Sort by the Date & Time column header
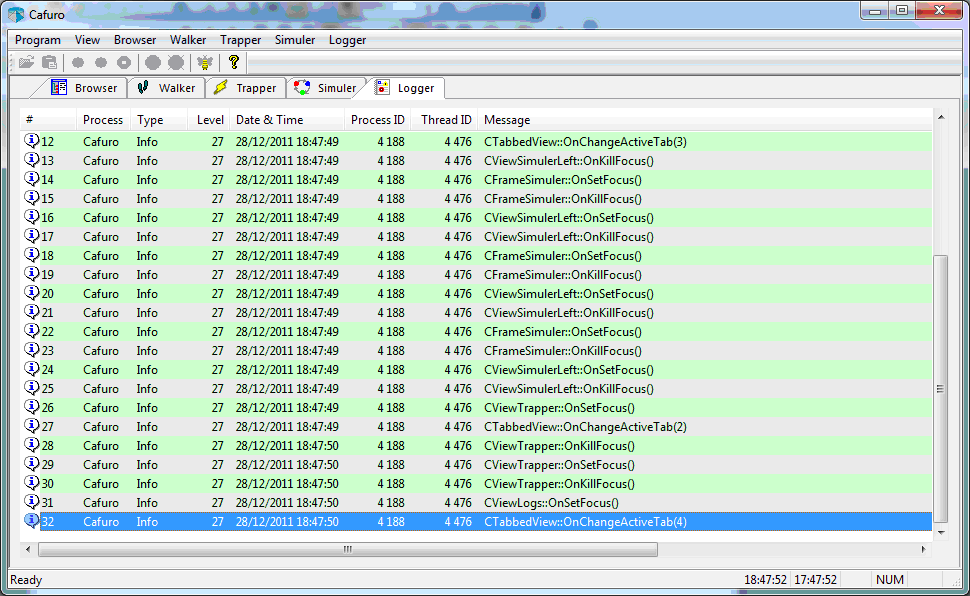Viewport: 970px width, 596px height. tap(269, 120)
